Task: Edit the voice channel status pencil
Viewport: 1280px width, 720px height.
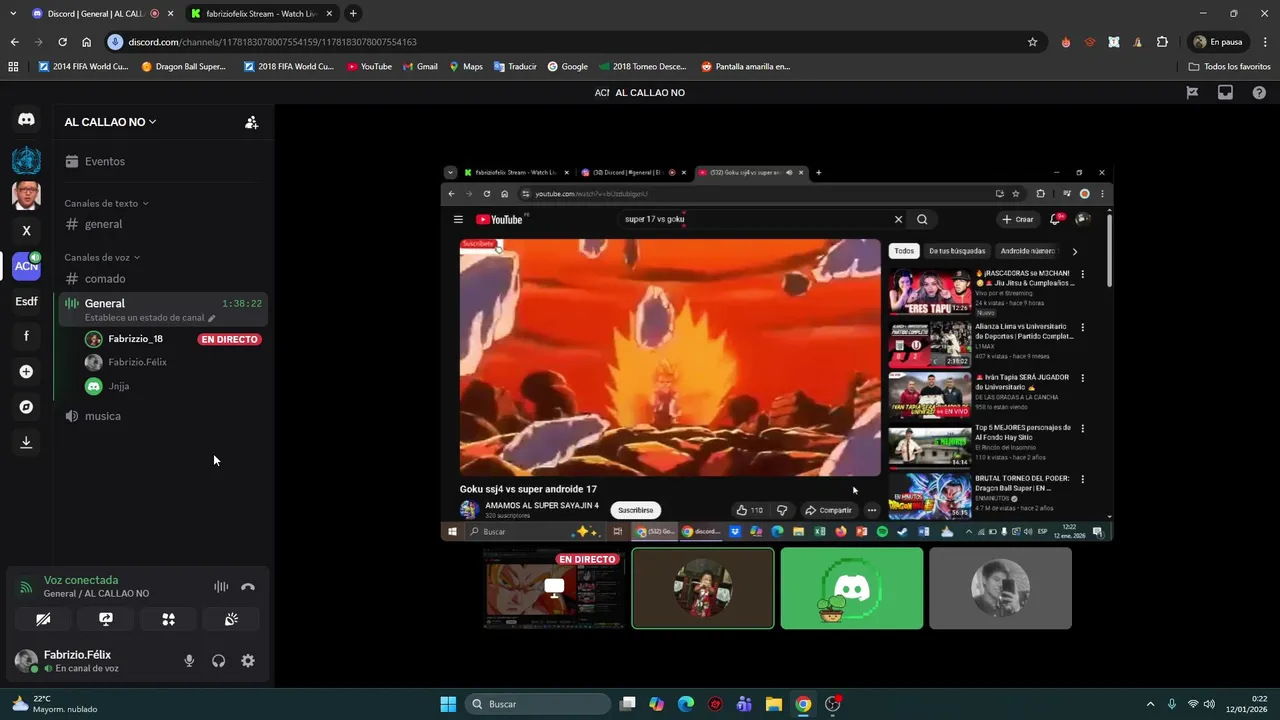Action: pyautogui.click(x=211, y=318)
